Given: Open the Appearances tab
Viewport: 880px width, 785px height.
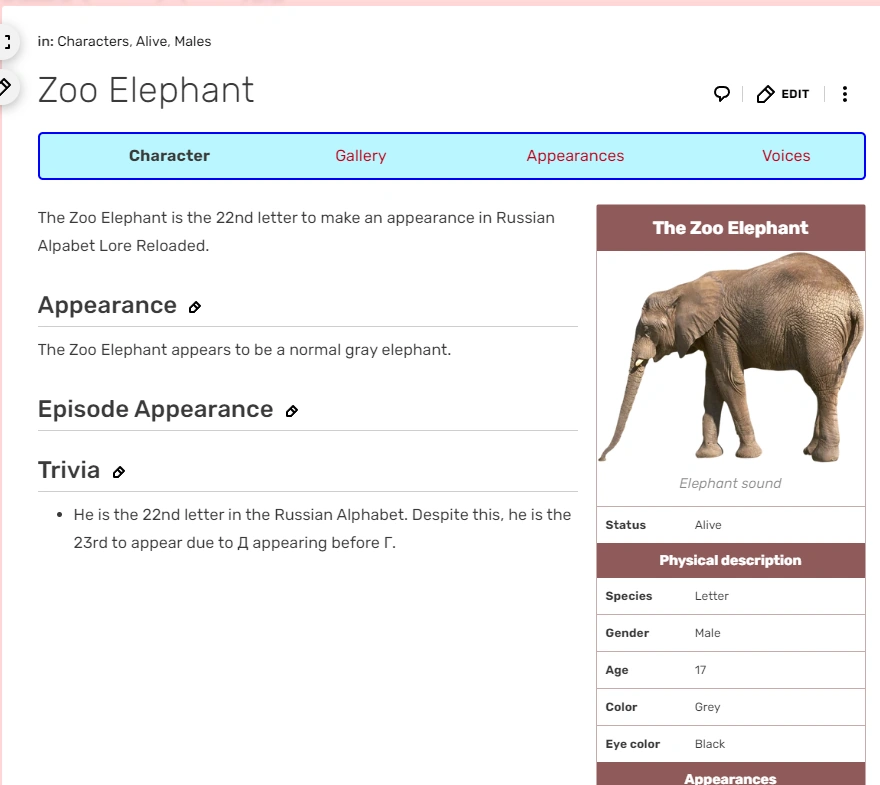Looking at the screenshot, I should (x=575, y=156).
